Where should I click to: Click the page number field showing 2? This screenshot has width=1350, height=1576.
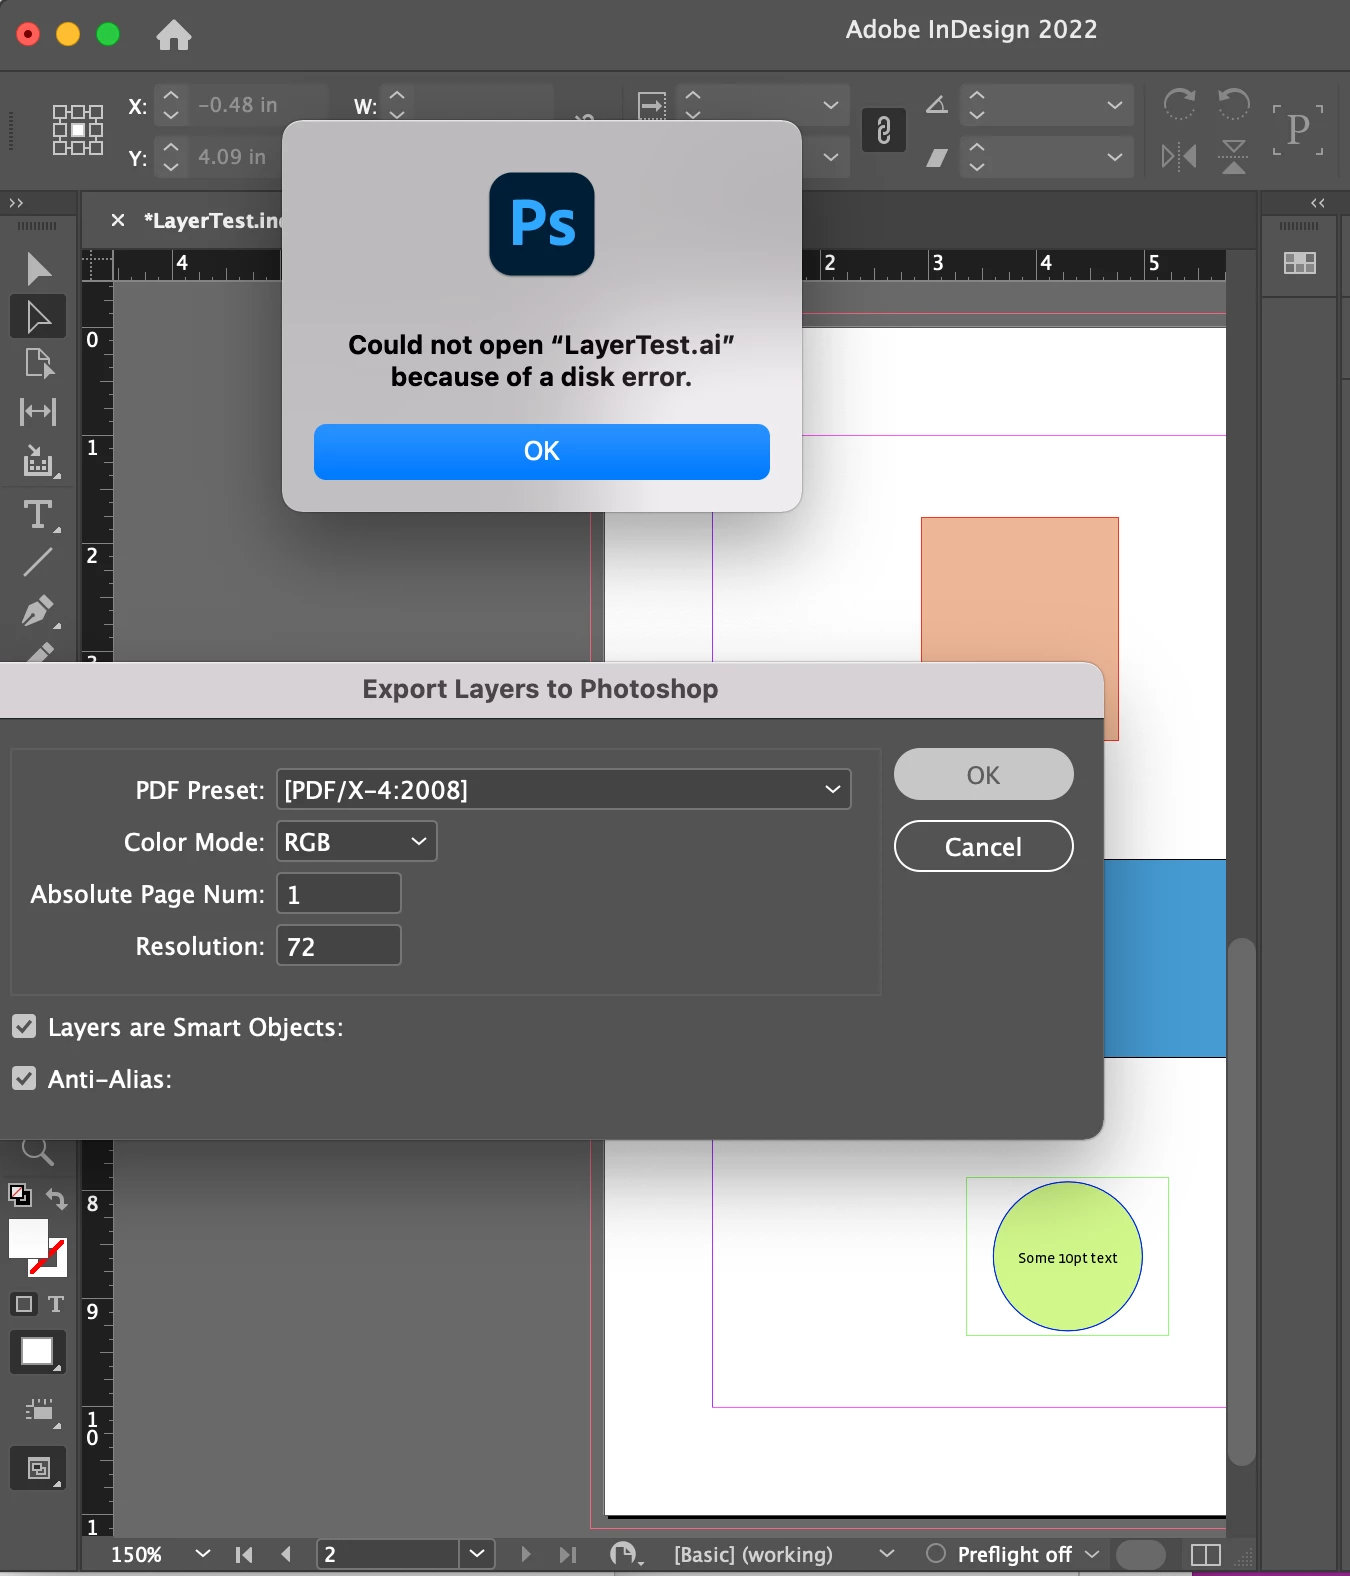point(388,1553)
